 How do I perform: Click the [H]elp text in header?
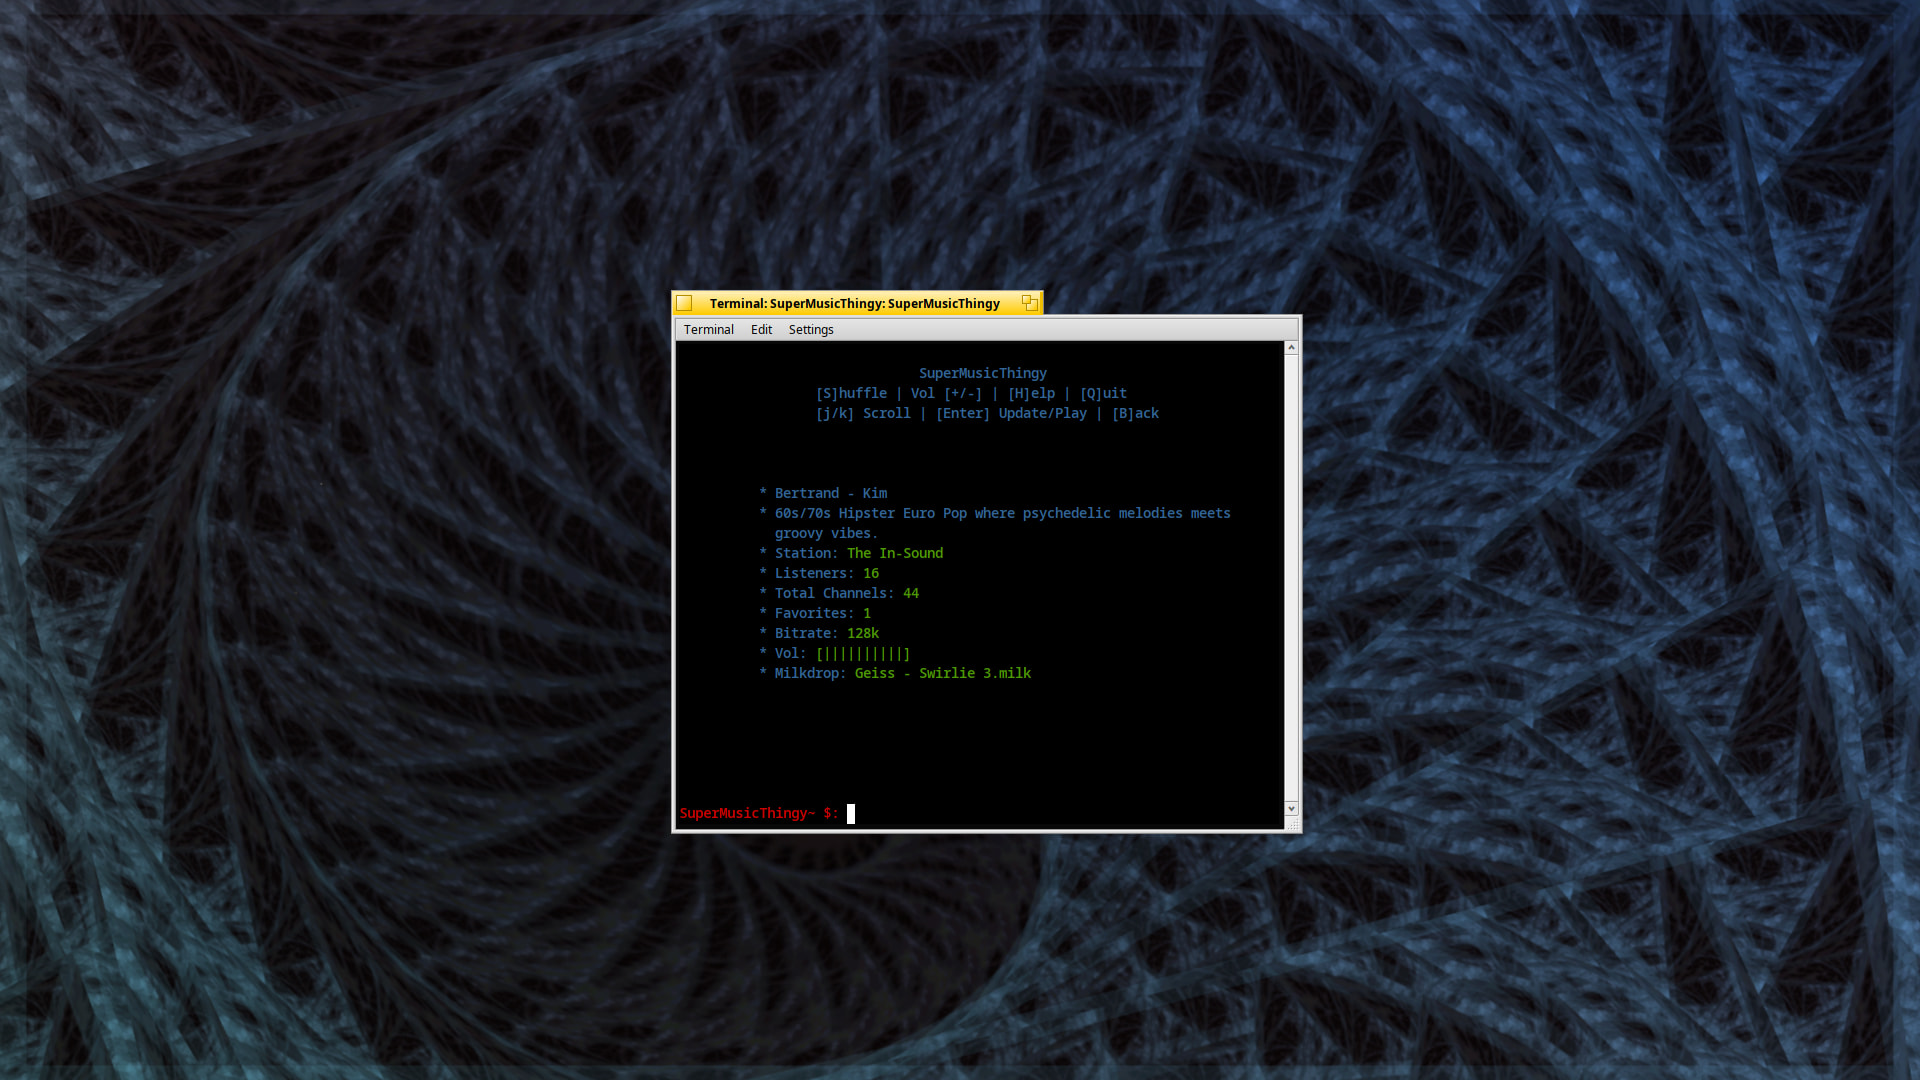click(1031, 393)
